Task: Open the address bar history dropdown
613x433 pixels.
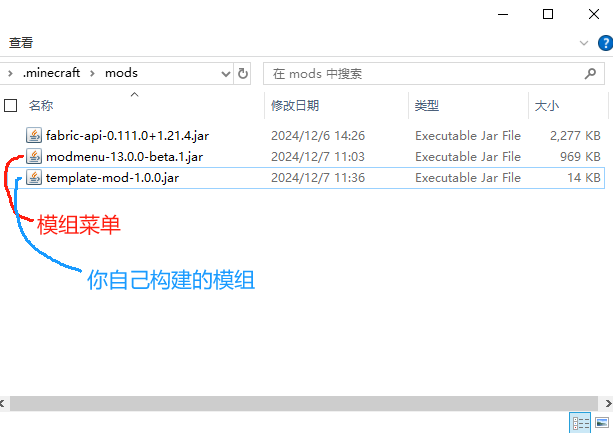Action: pyautogui.click(x=226, y=73)
